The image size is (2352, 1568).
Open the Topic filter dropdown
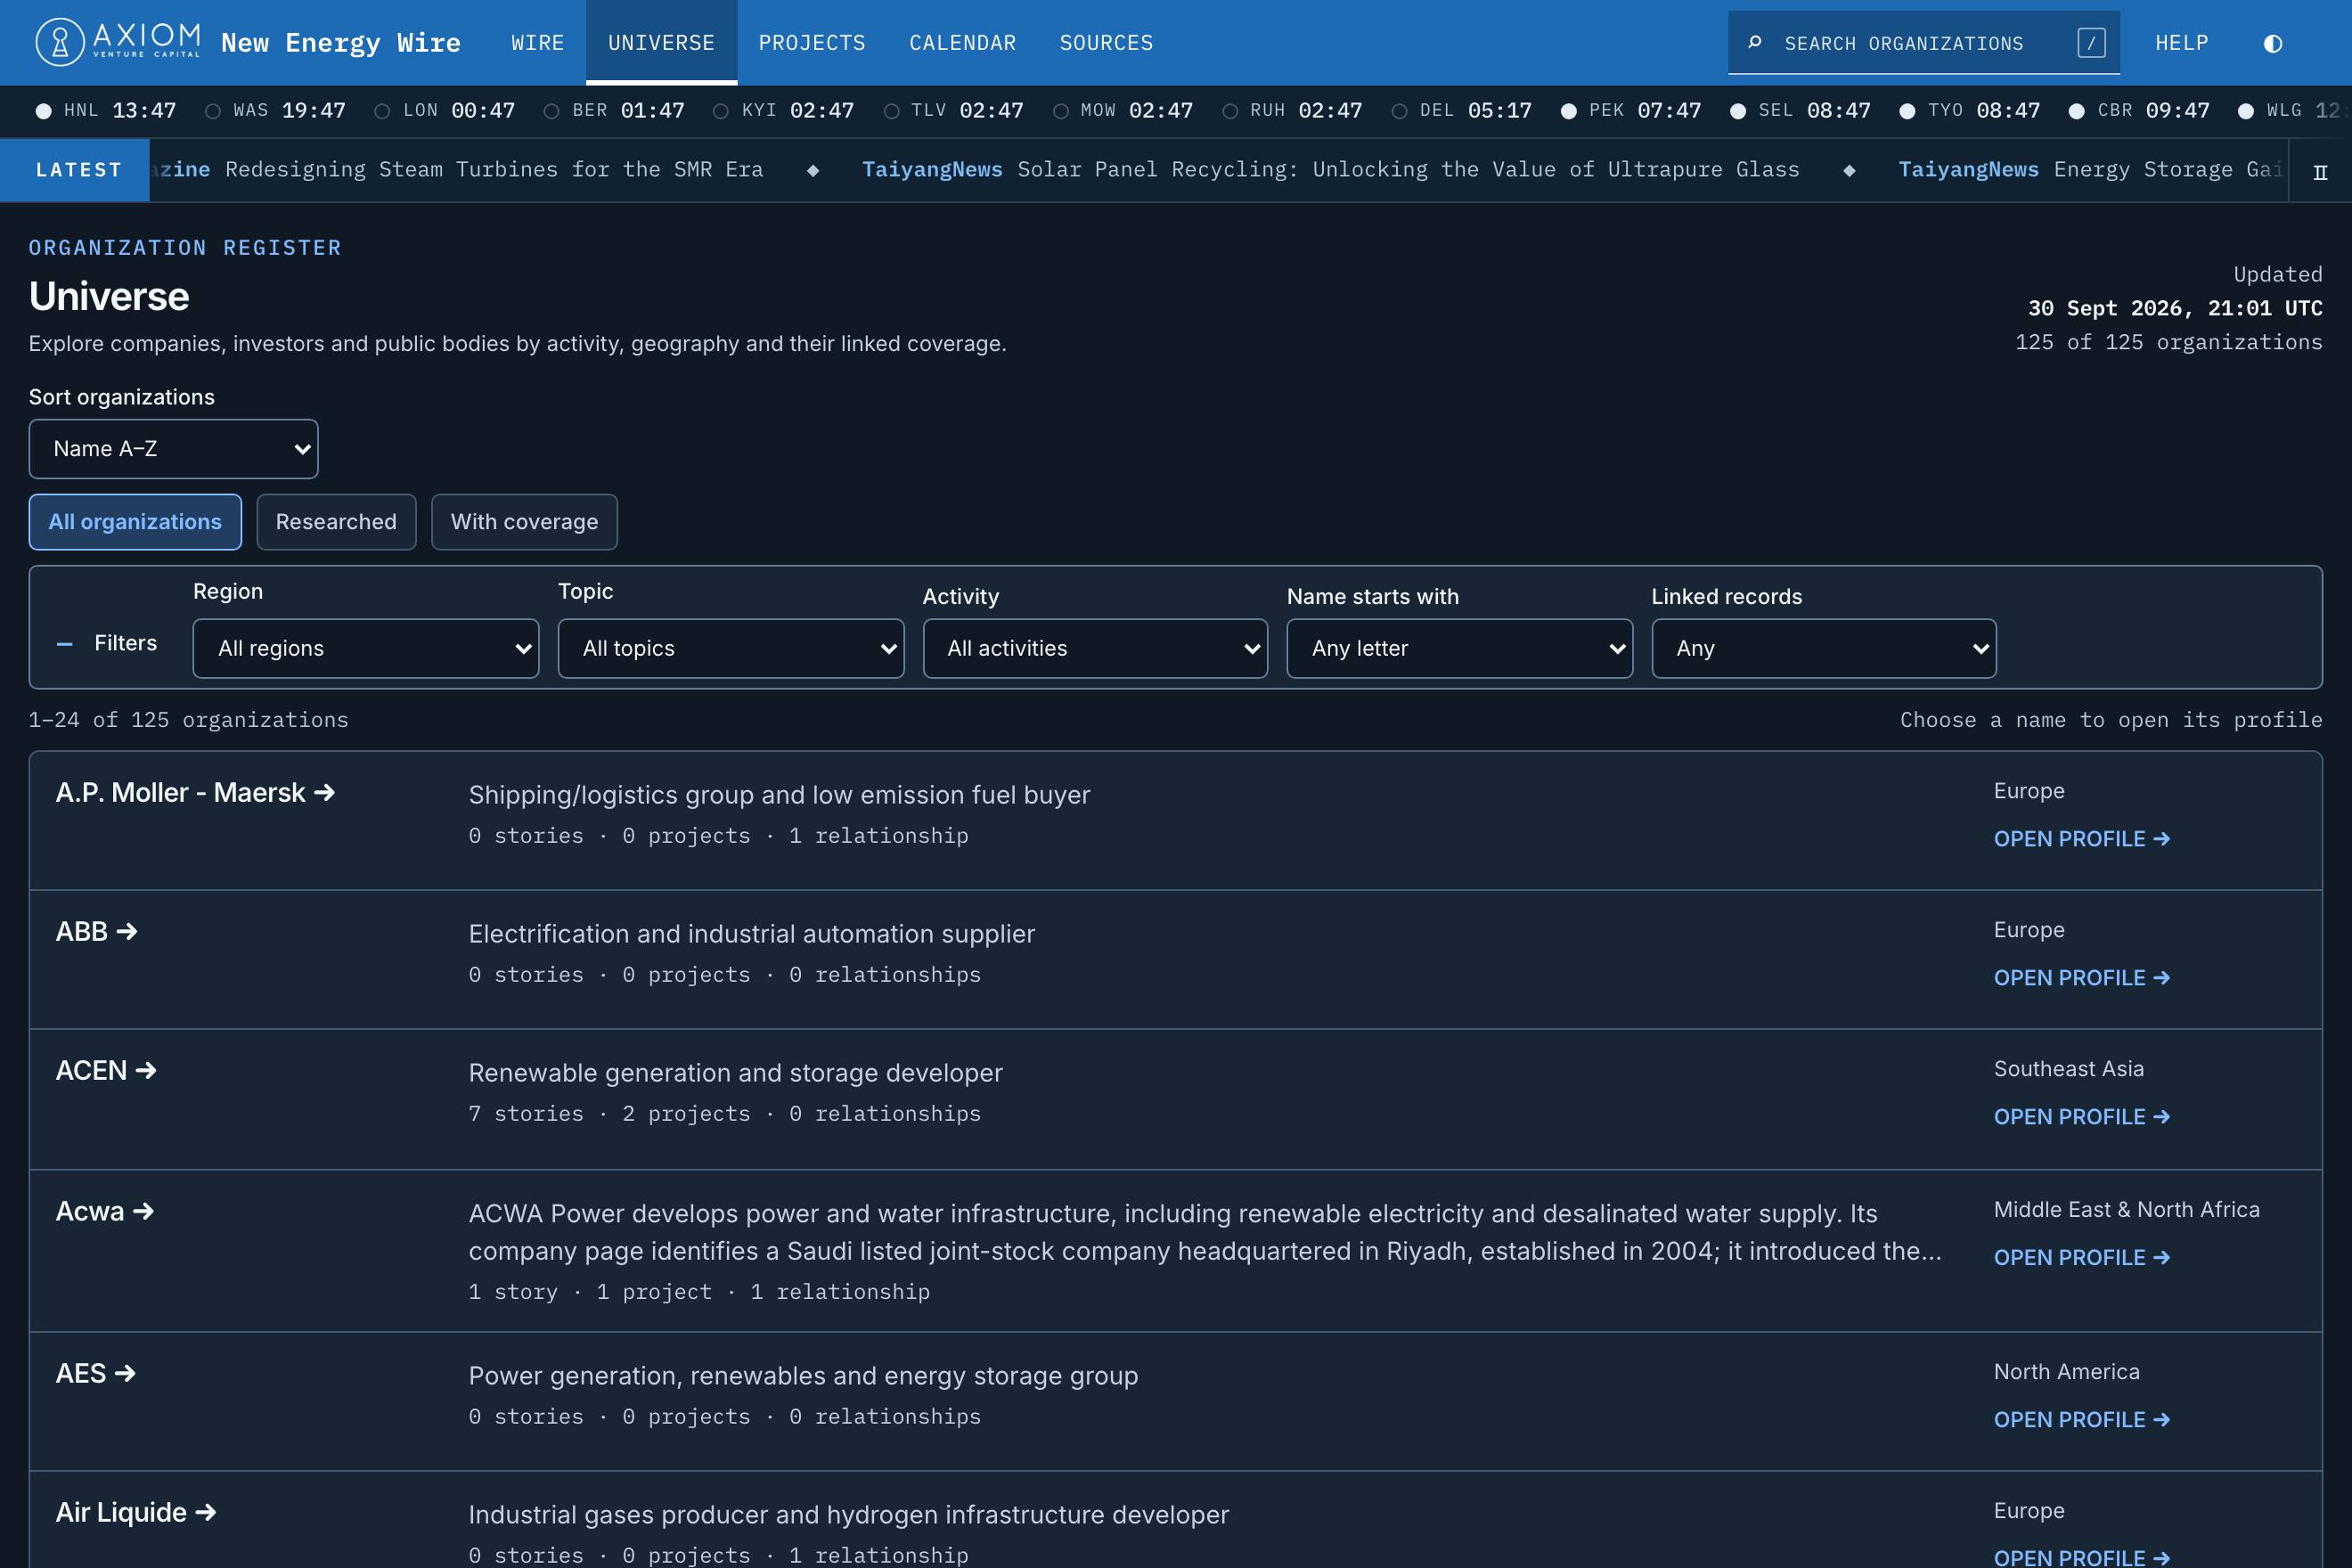tap(731, 648)
